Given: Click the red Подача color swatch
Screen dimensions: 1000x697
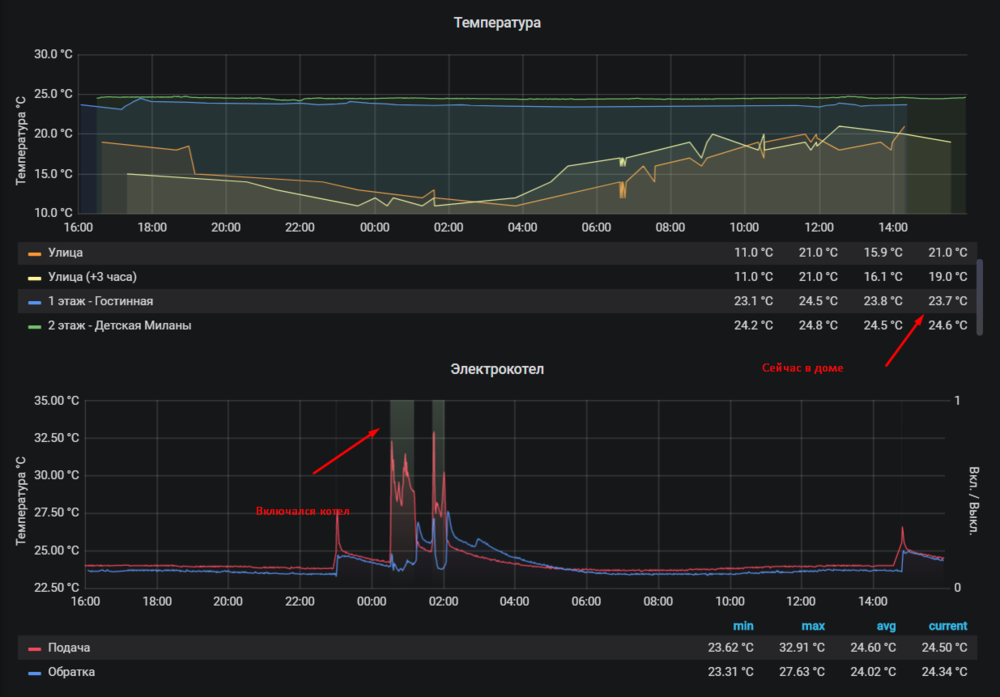Looking at the screenshot, I should point(34,649).
